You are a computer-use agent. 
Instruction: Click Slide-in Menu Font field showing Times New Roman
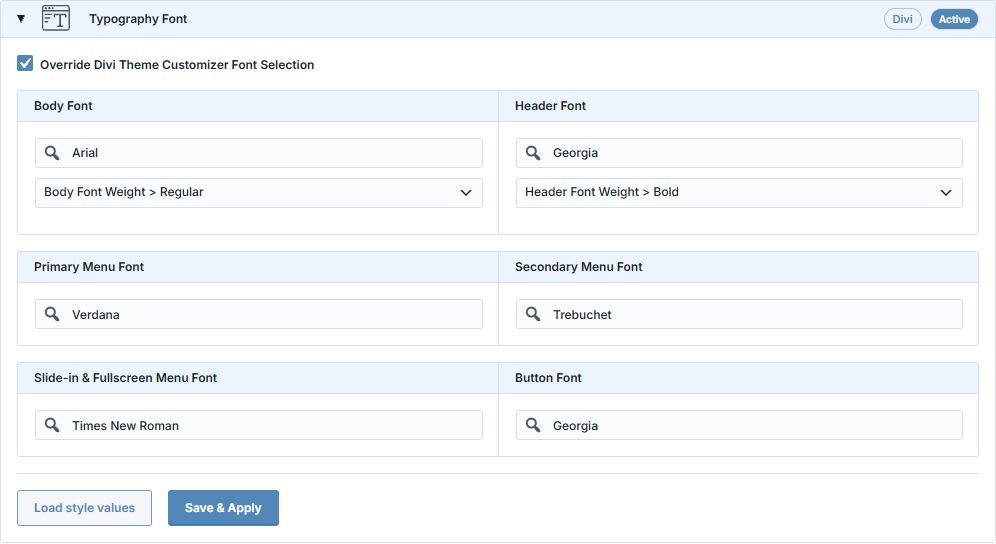pos(259,425)
